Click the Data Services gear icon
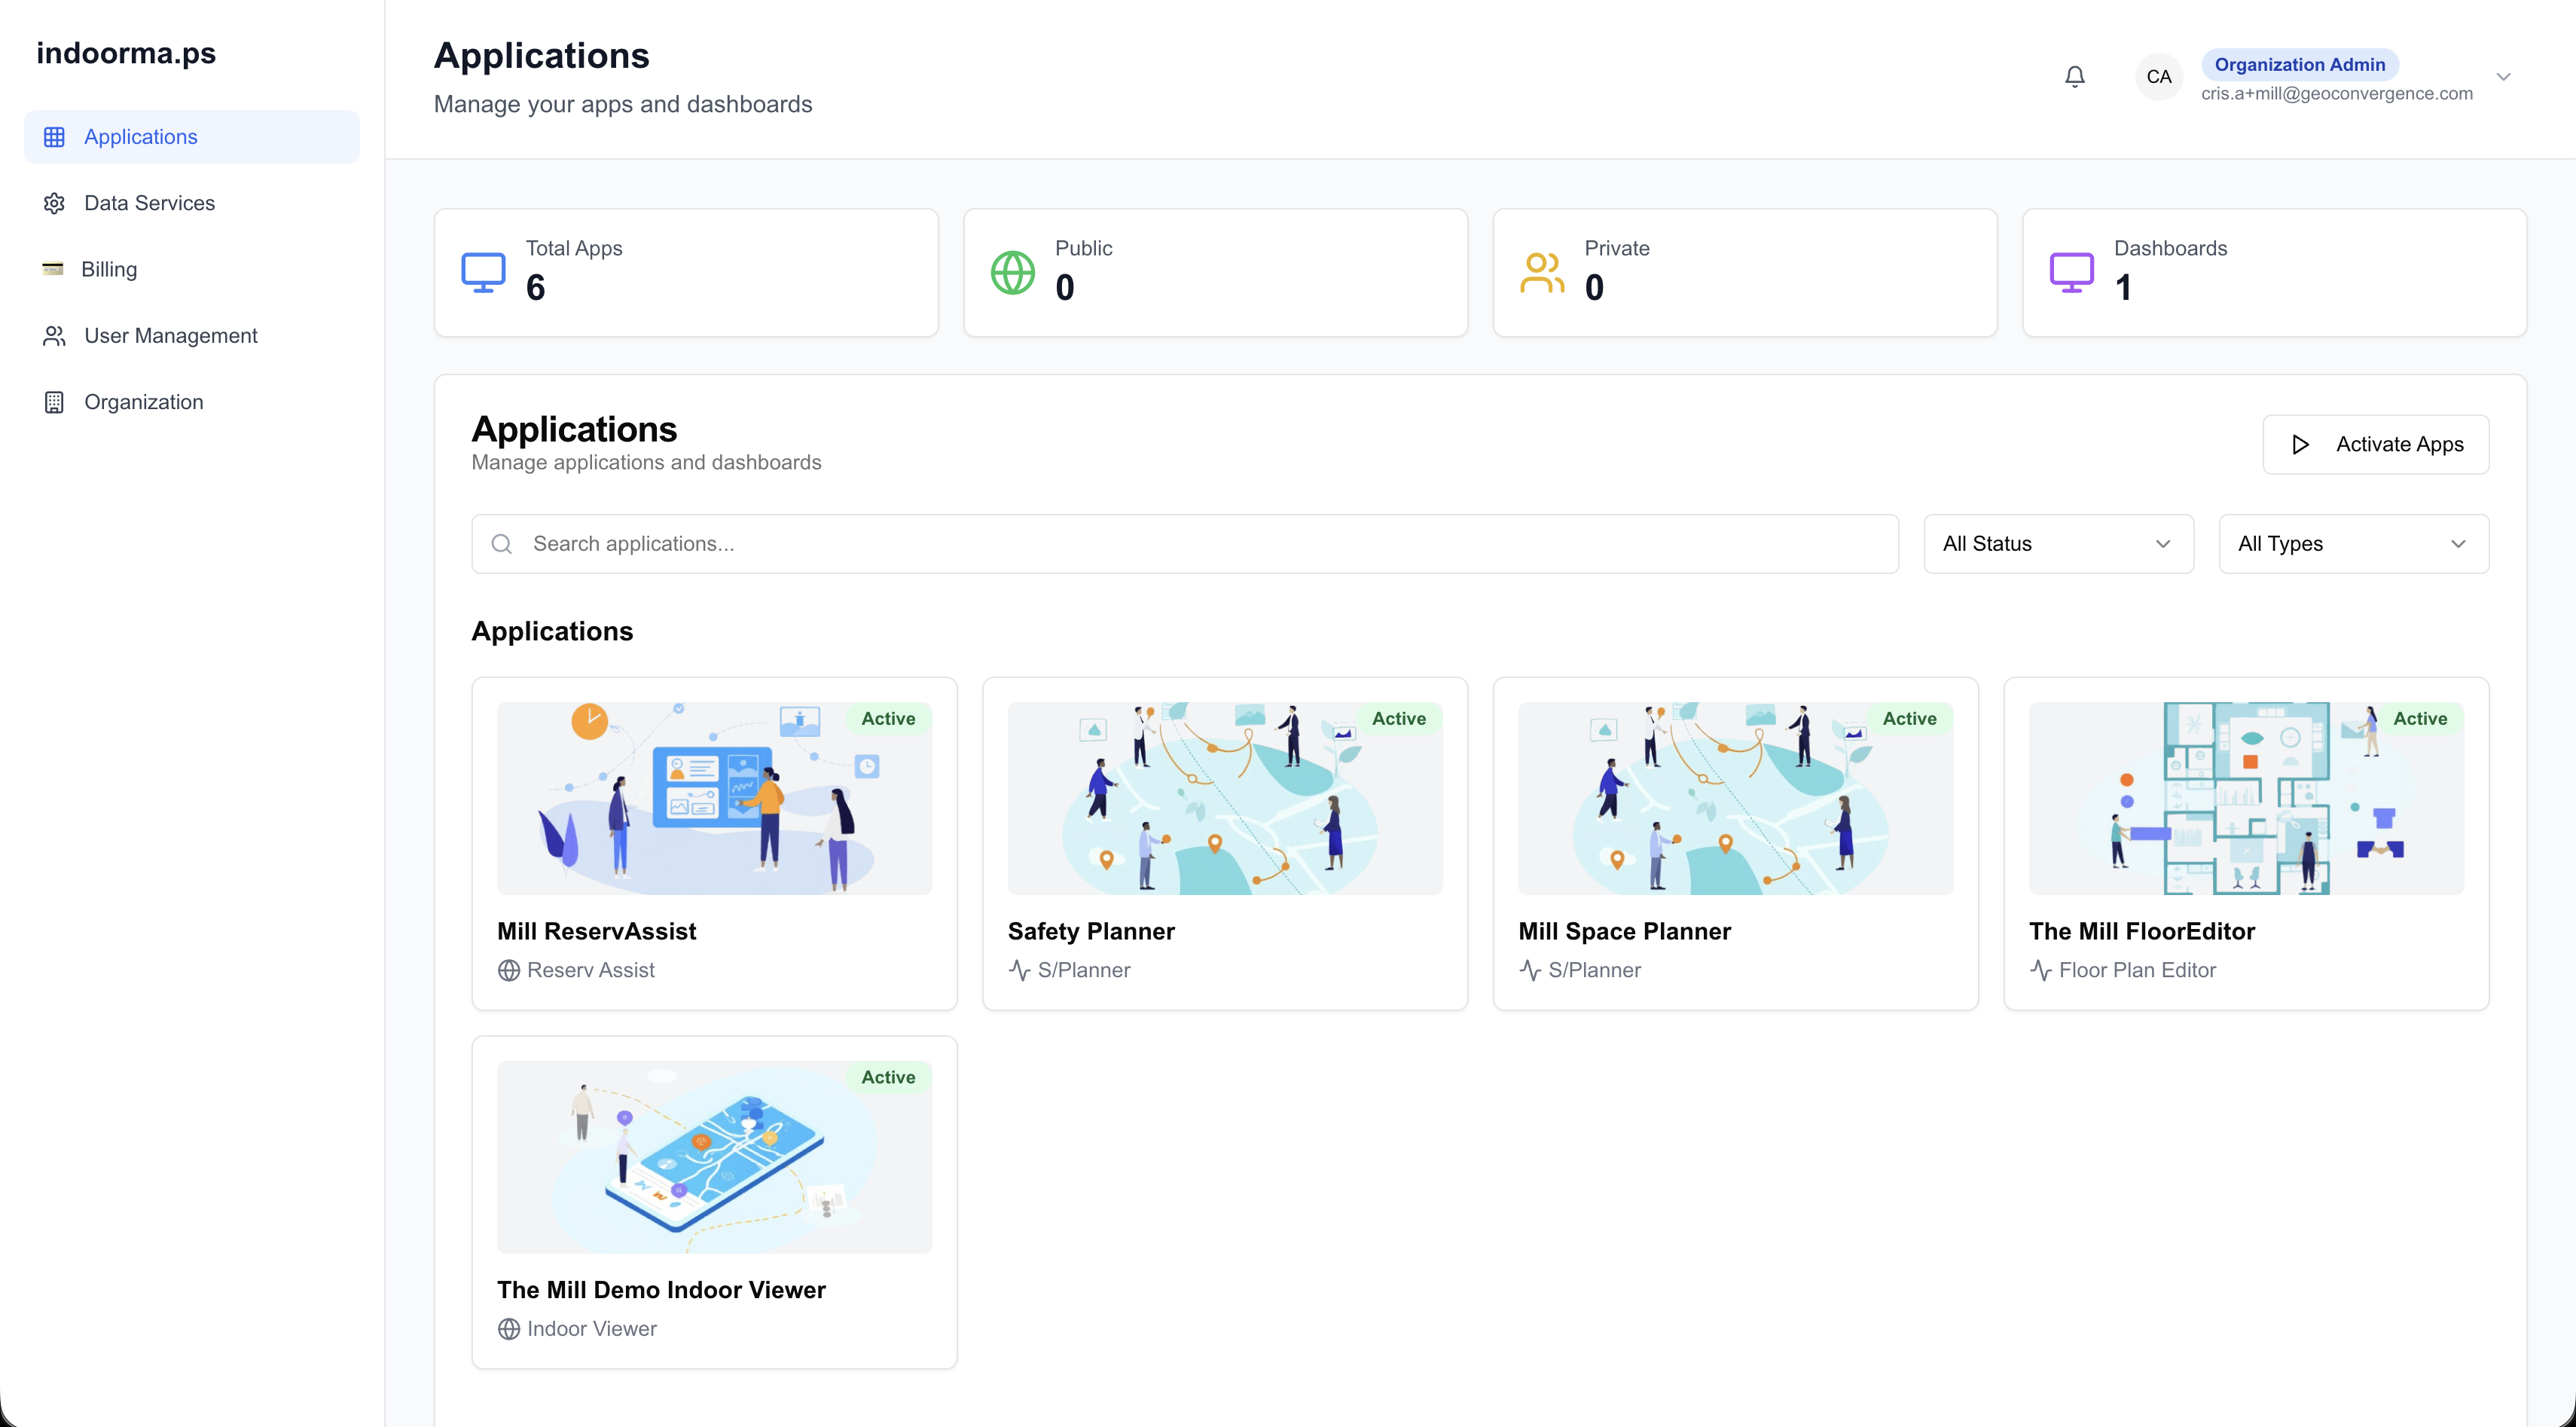2576x1427 pixels. click(54, 203)
